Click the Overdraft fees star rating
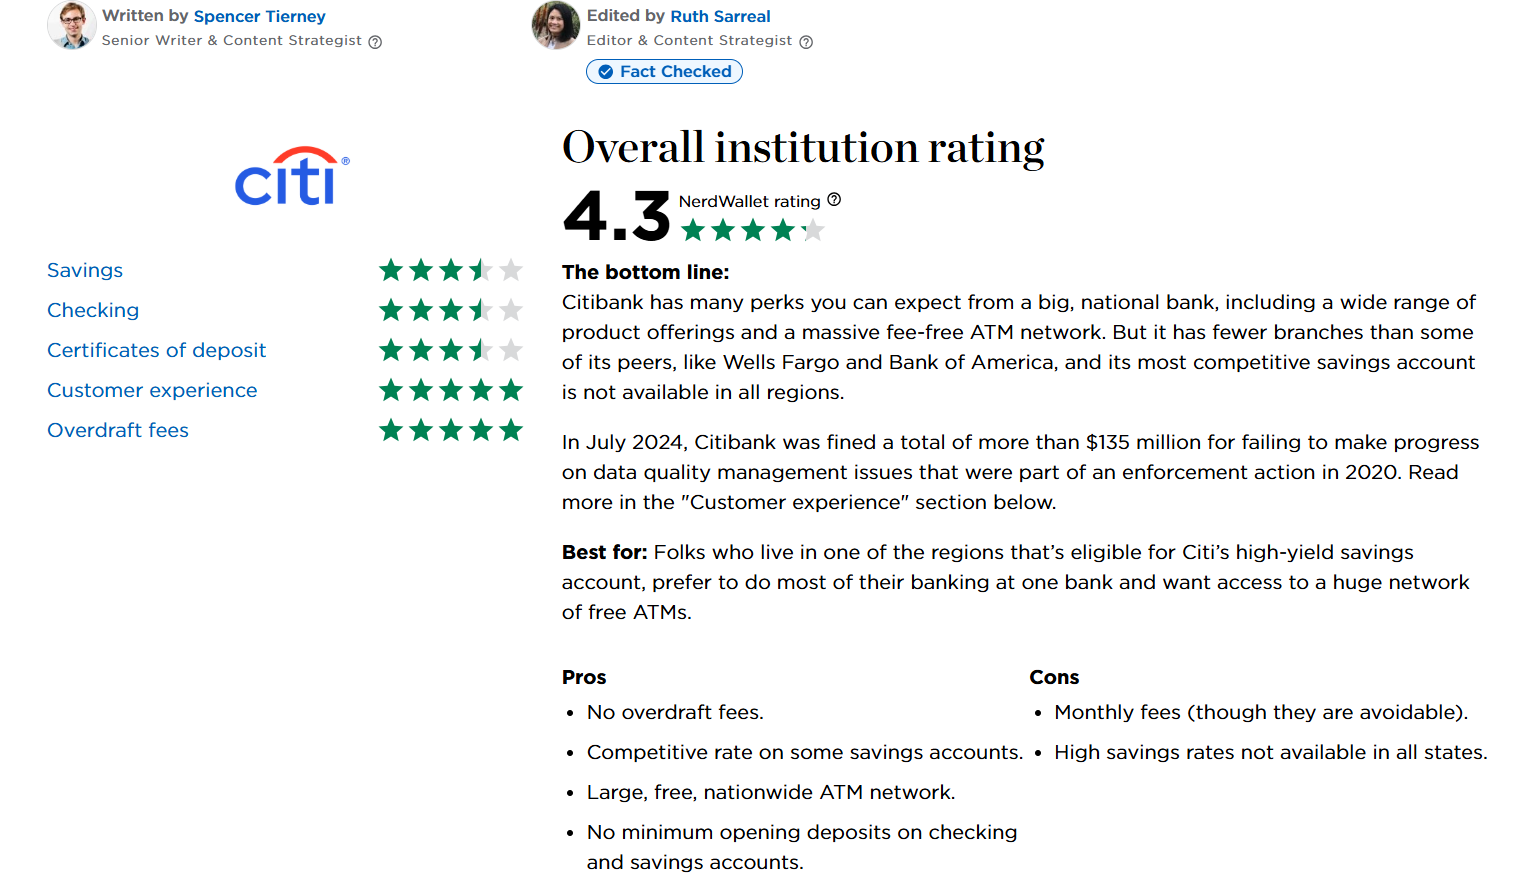 (451, 430)
